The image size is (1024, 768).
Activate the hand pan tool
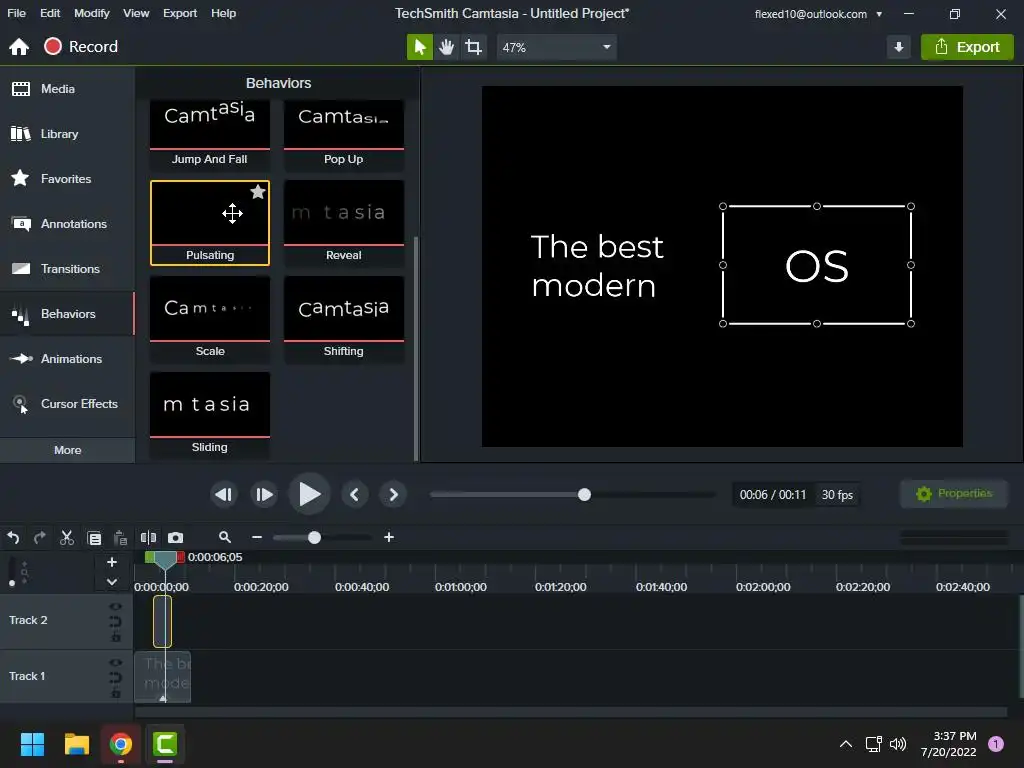tap(447, 47)
